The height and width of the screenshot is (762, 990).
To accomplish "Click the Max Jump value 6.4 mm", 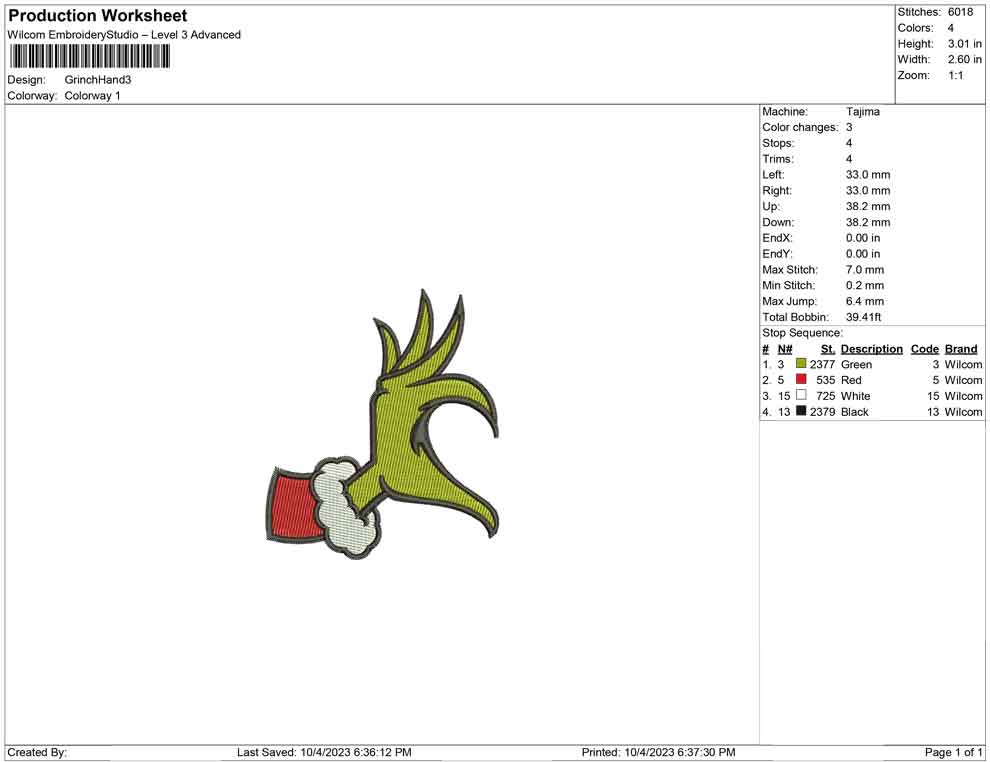I will [x=865, y=301].
